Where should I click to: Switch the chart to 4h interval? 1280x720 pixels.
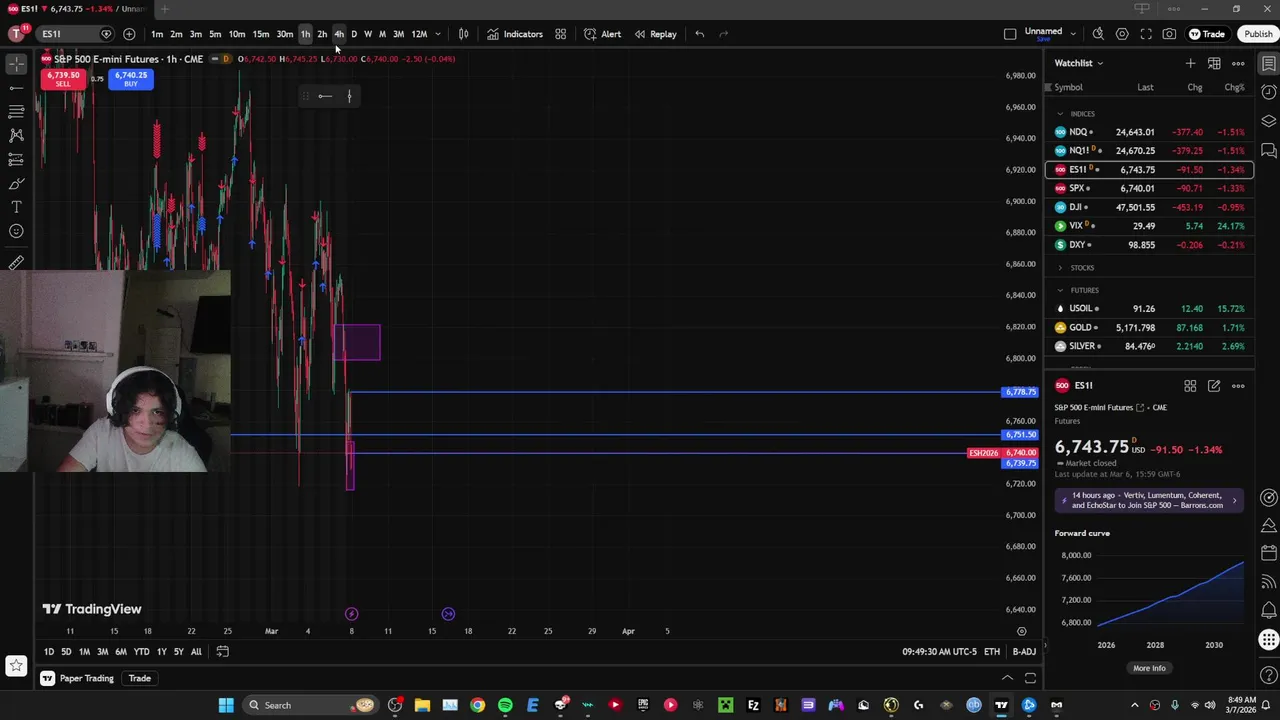point(338,34)
